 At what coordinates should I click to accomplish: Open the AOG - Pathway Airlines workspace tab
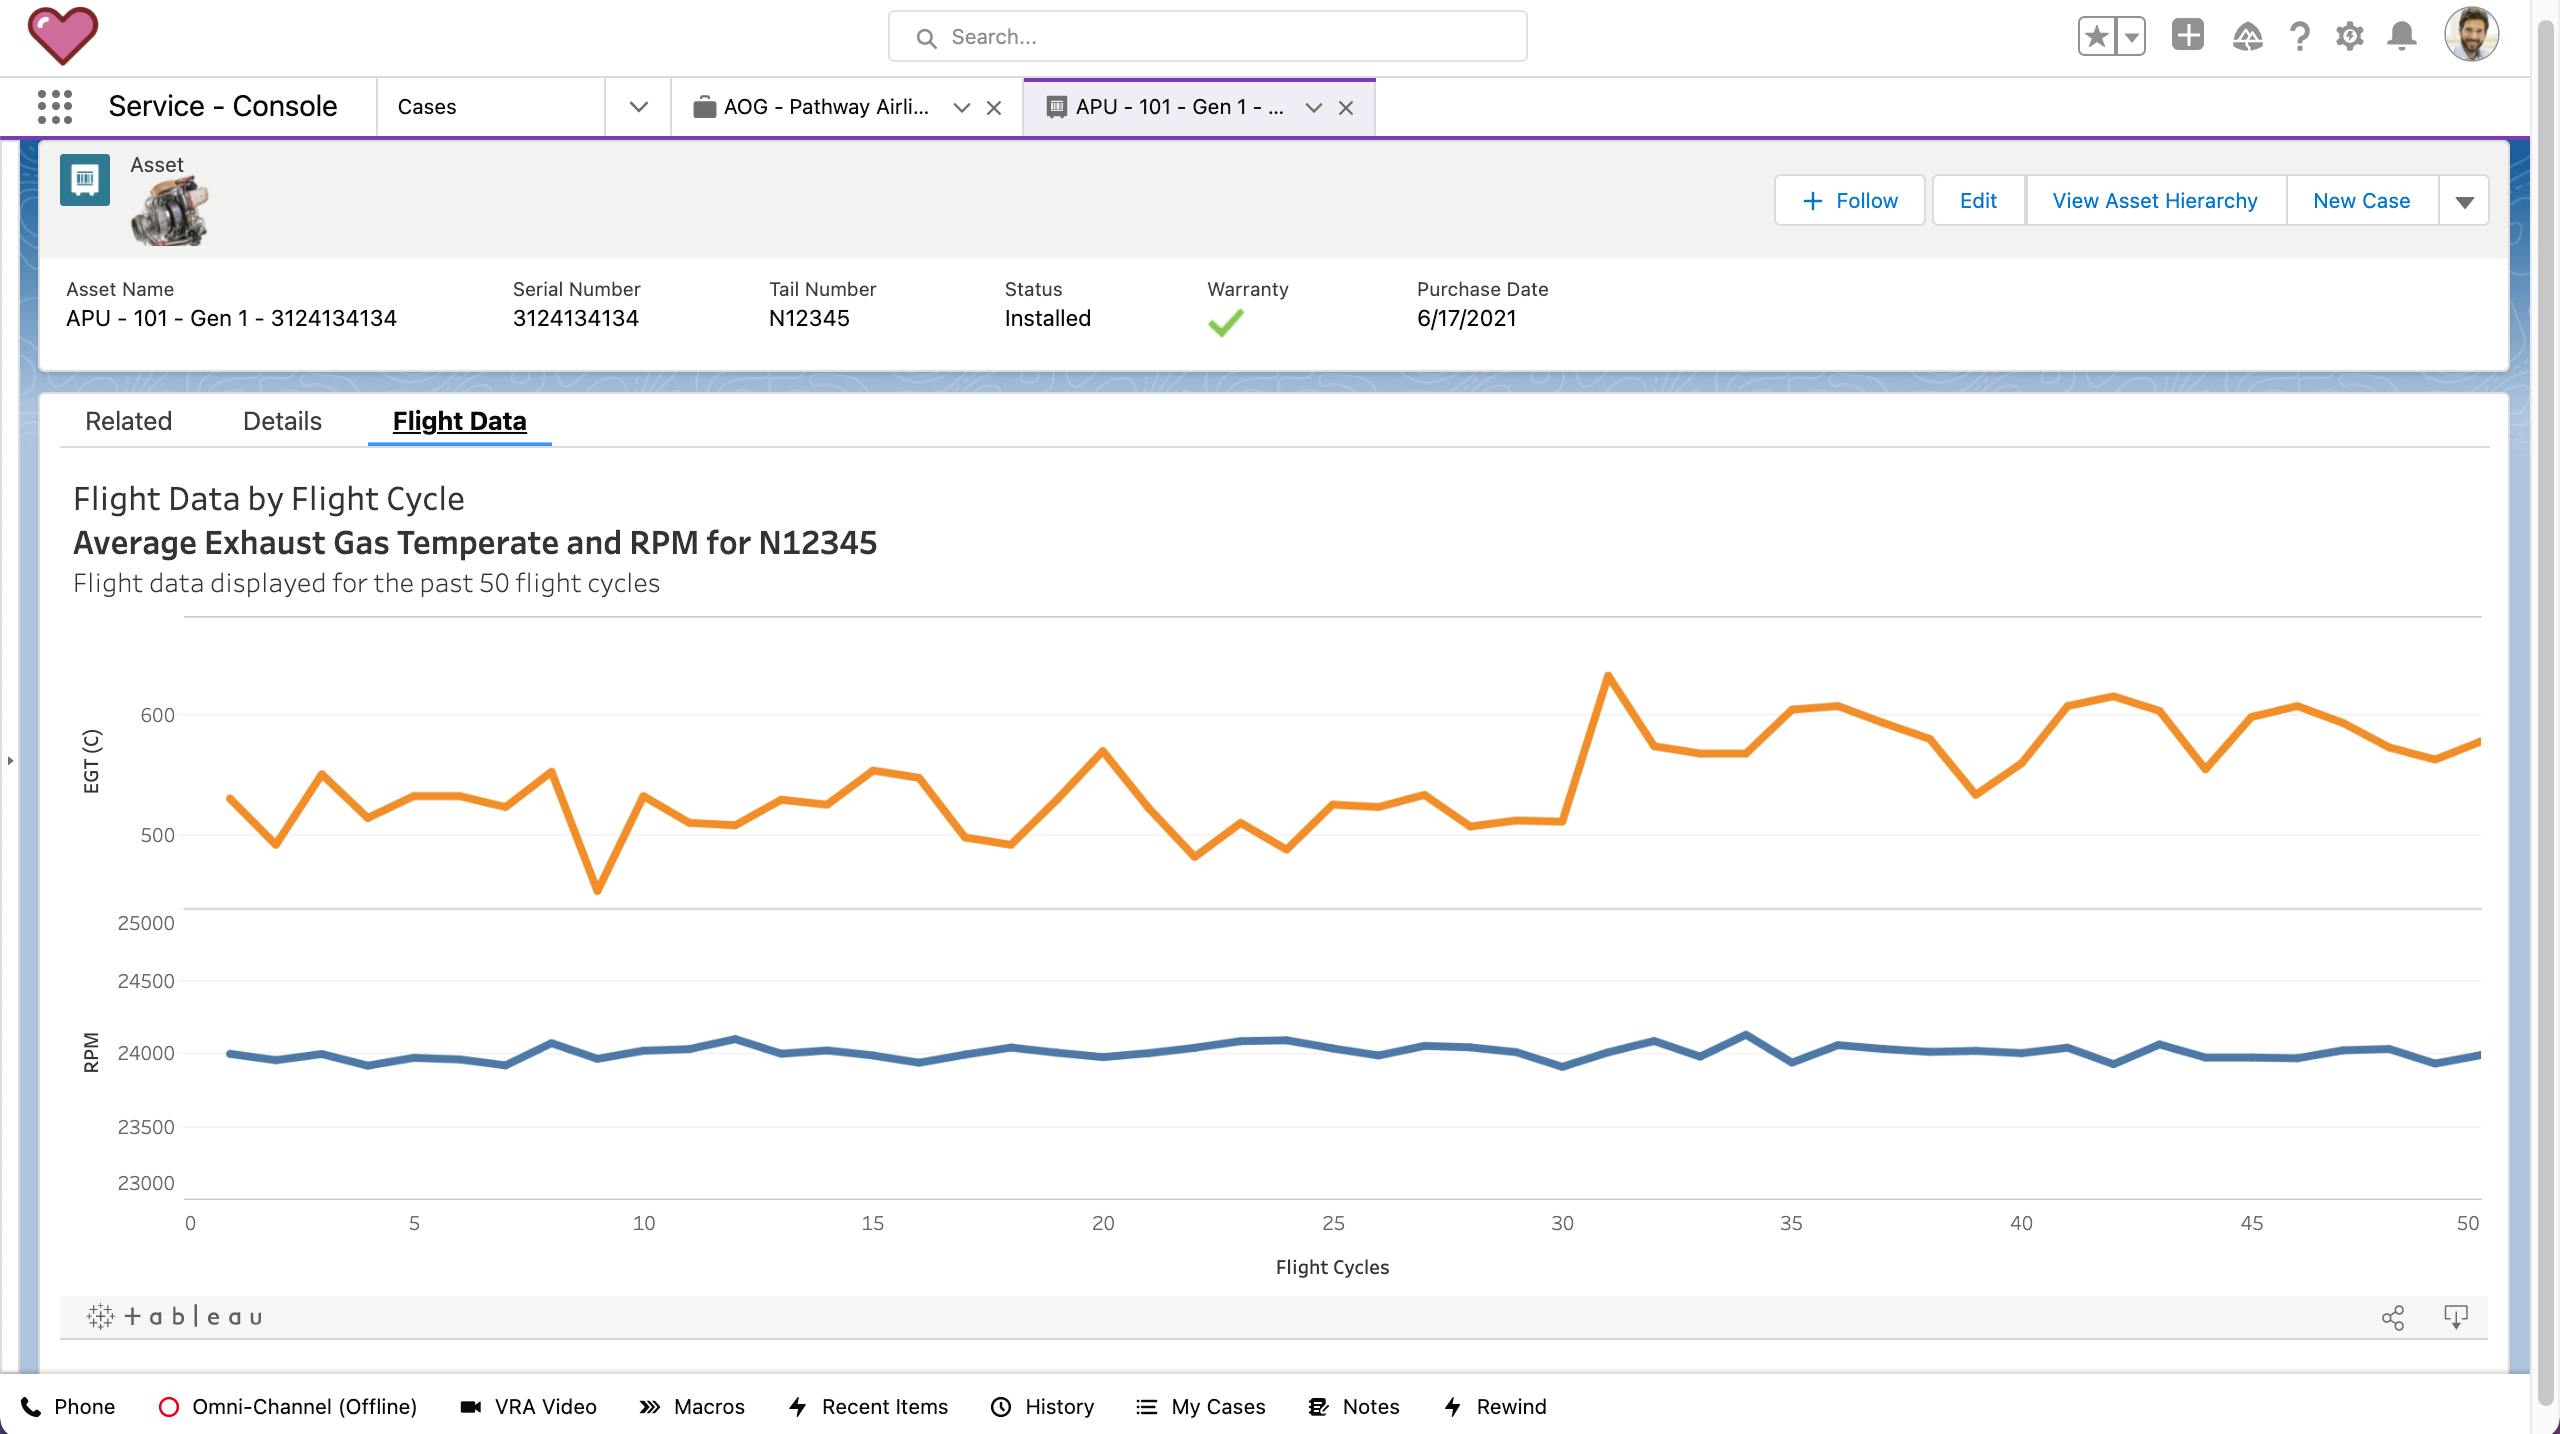tap(825, 107)
